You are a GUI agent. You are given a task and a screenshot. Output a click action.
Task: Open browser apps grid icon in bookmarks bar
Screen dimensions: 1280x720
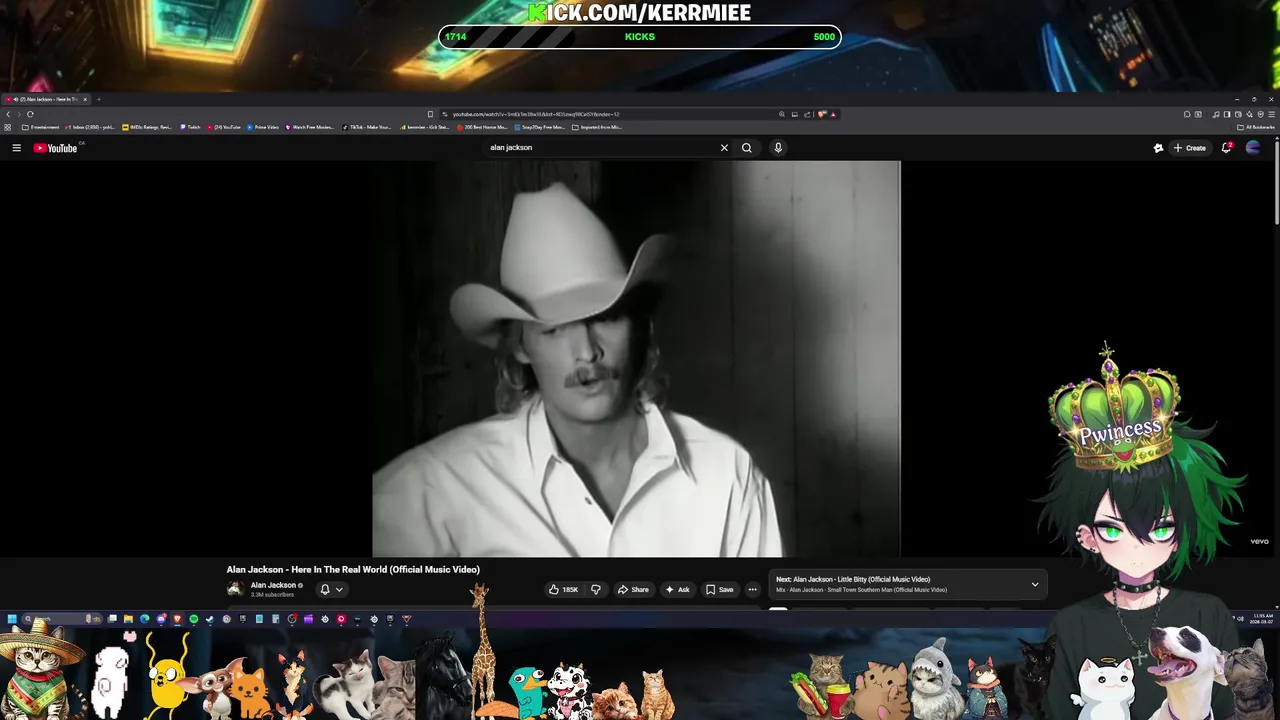[8, 127]
